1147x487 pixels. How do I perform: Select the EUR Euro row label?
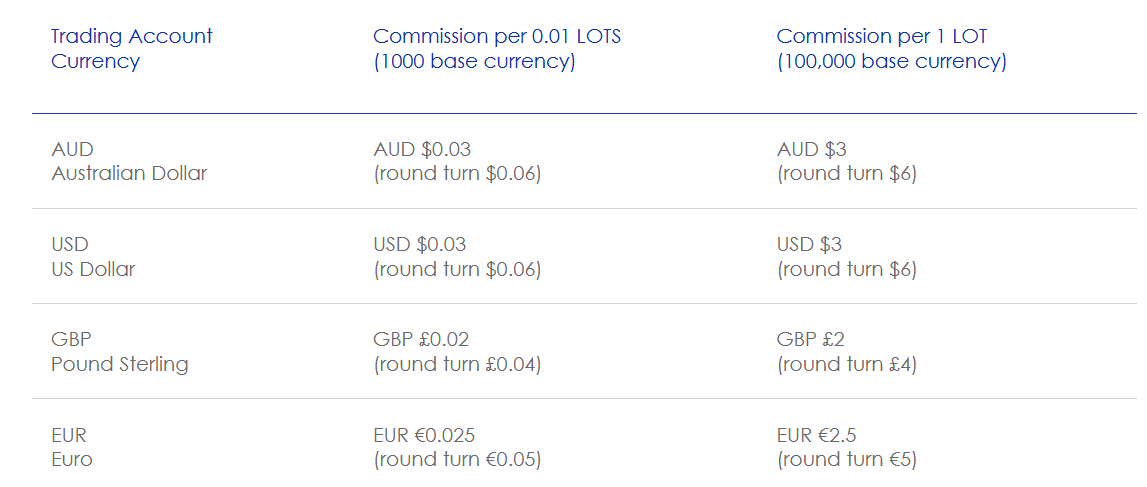[72, 447]
